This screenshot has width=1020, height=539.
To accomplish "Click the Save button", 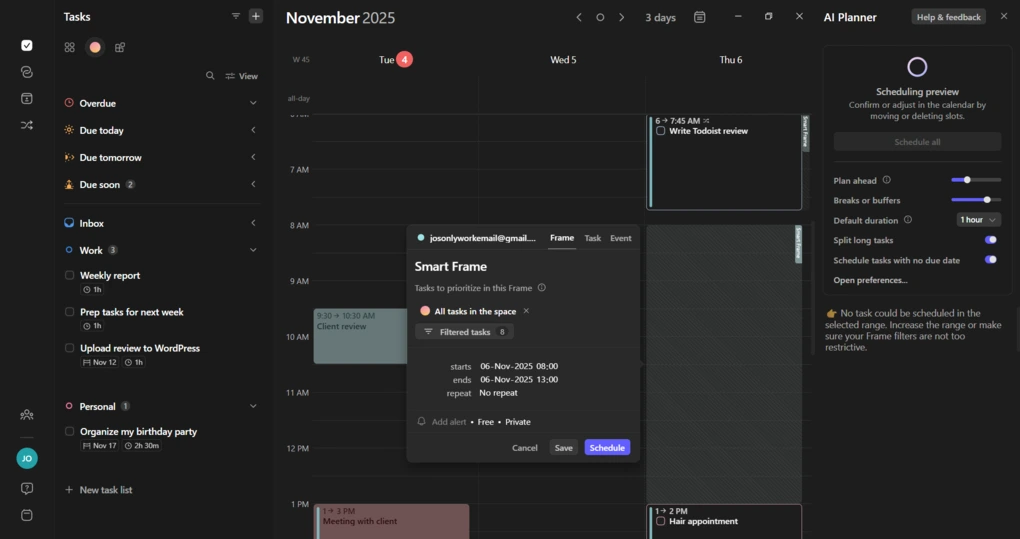I will 563,448.
